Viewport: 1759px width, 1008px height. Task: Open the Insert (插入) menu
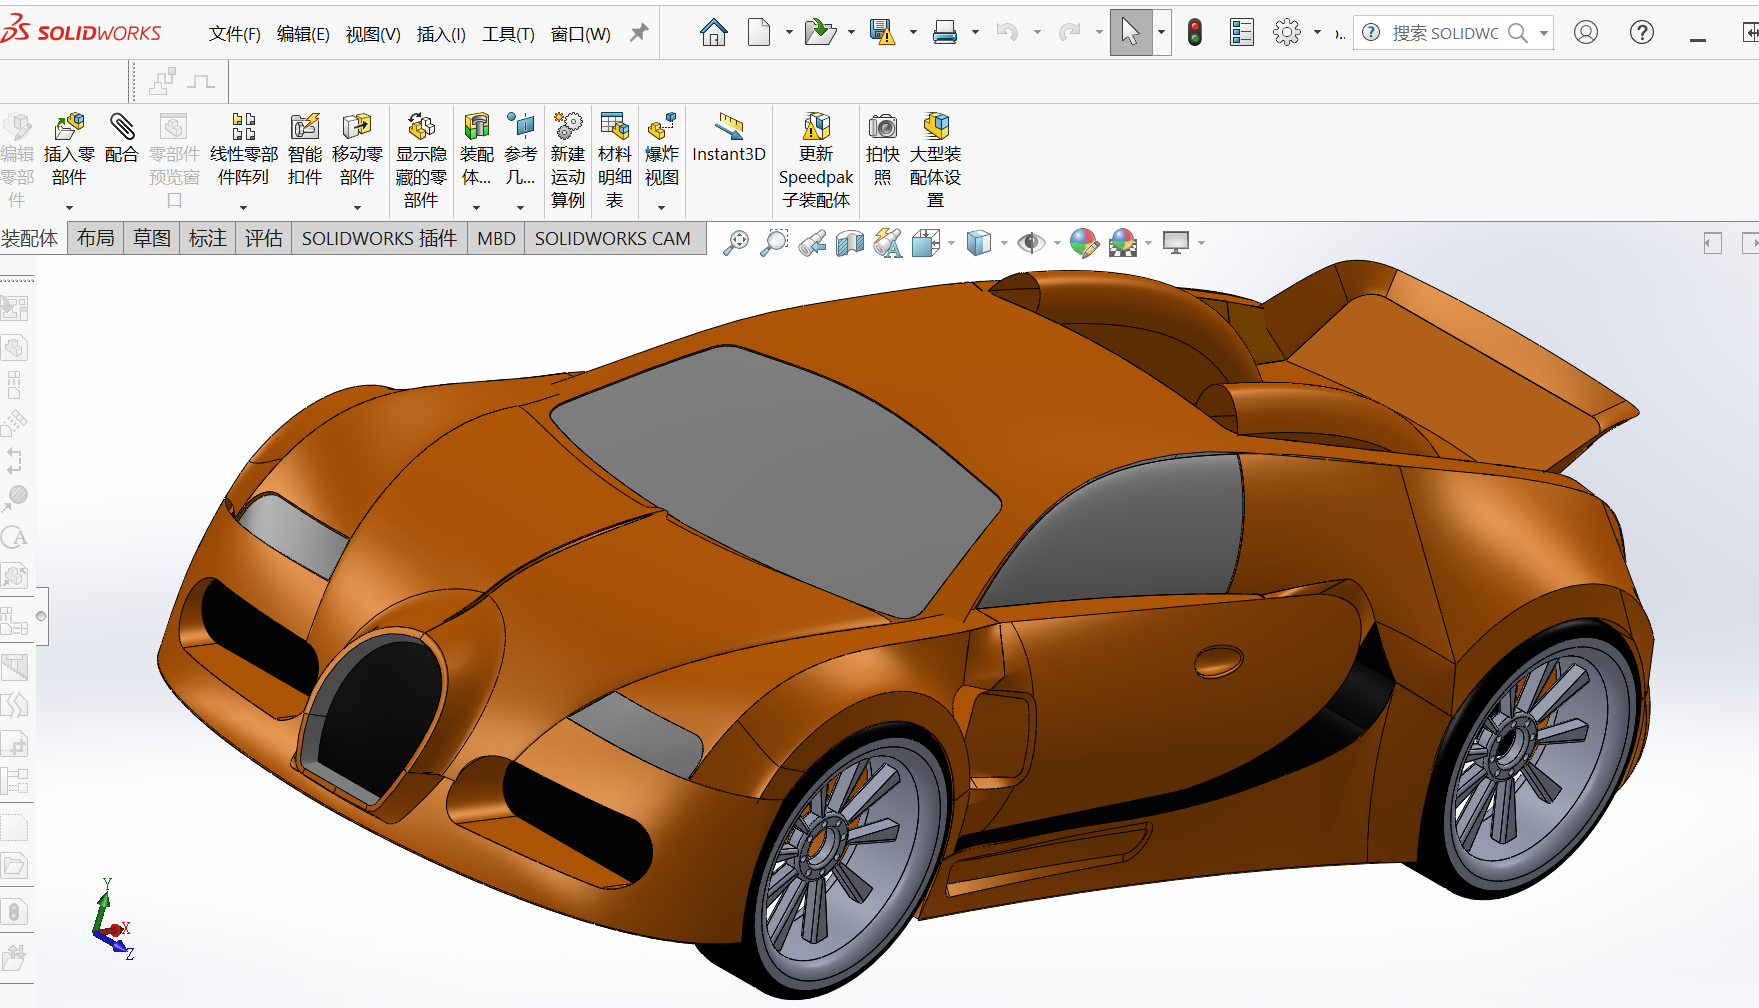tap(441, 34)
